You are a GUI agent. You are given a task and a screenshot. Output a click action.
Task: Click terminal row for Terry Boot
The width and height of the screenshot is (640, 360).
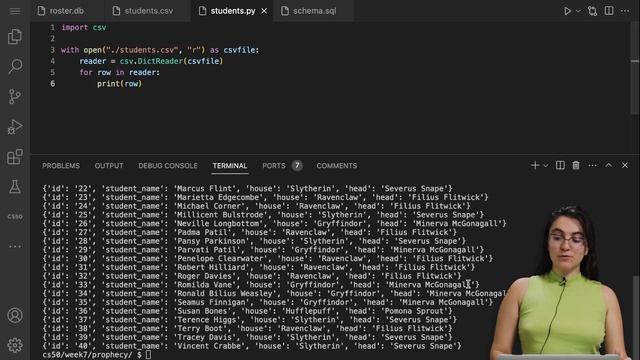(x=247, y=329)
